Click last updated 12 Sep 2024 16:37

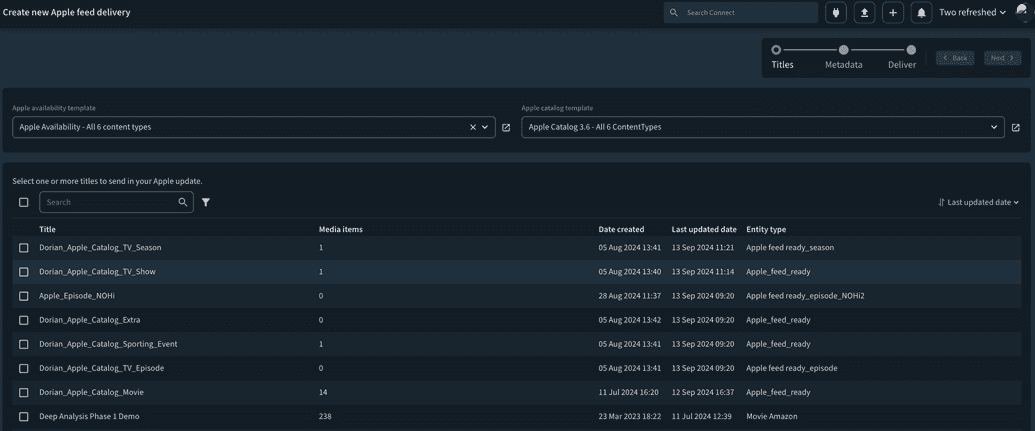[x=703, y=393]
